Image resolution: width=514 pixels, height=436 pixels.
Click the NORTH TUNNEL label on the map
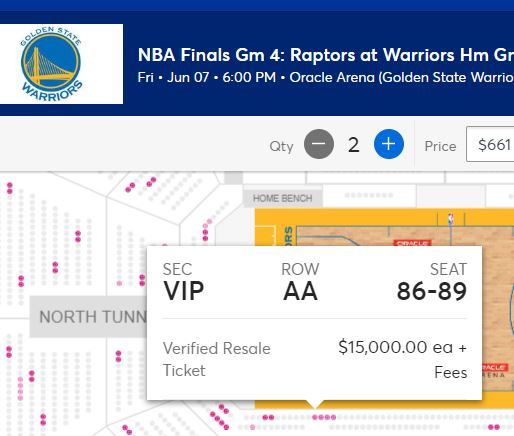(x=93, y=317)
